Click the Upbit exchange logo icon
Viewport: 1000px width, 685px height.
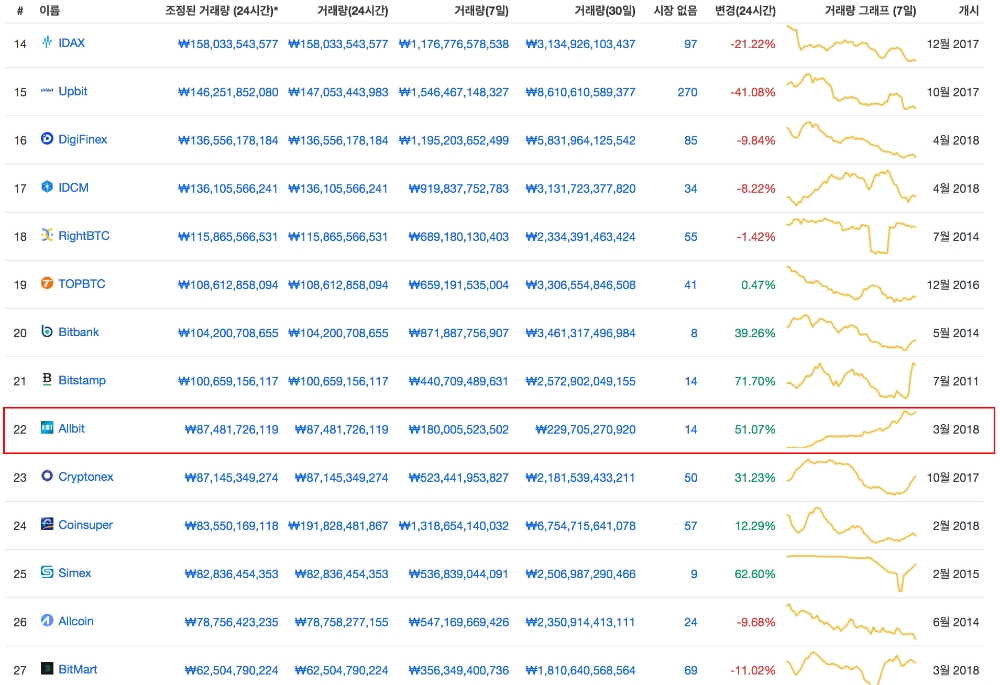(47, 91)
